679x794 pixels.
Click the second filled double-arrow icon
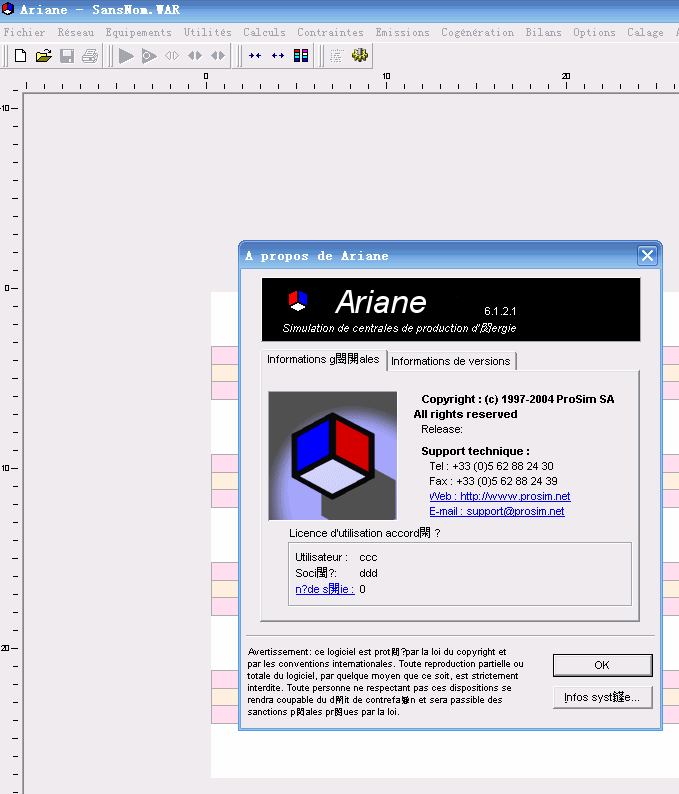(218, 56)
